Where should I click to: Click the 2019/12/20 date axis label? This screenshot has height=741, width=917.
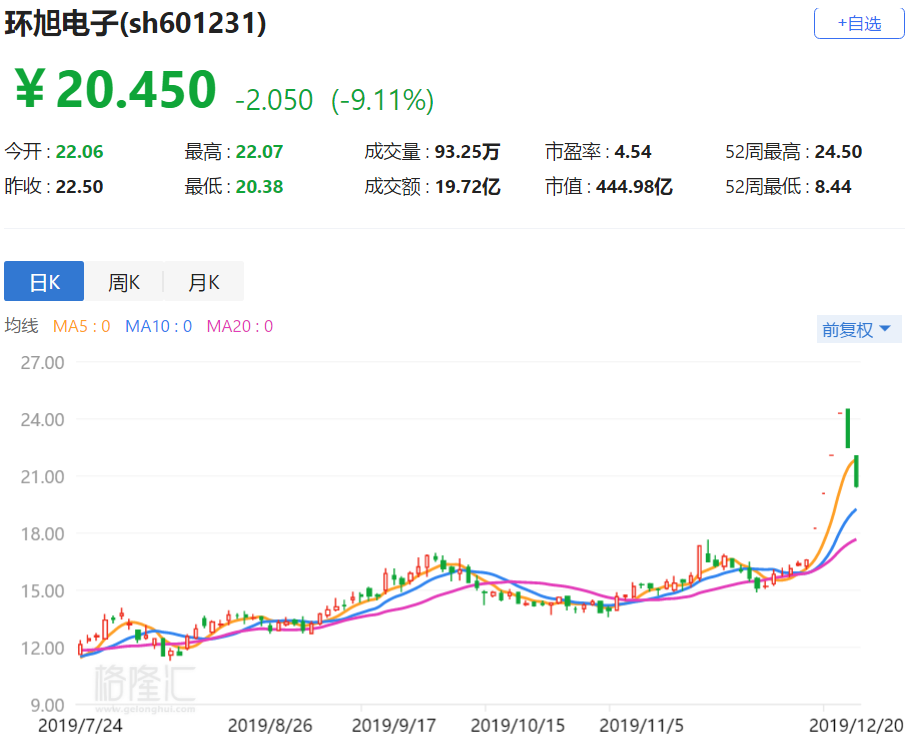(x=856, y=726)
